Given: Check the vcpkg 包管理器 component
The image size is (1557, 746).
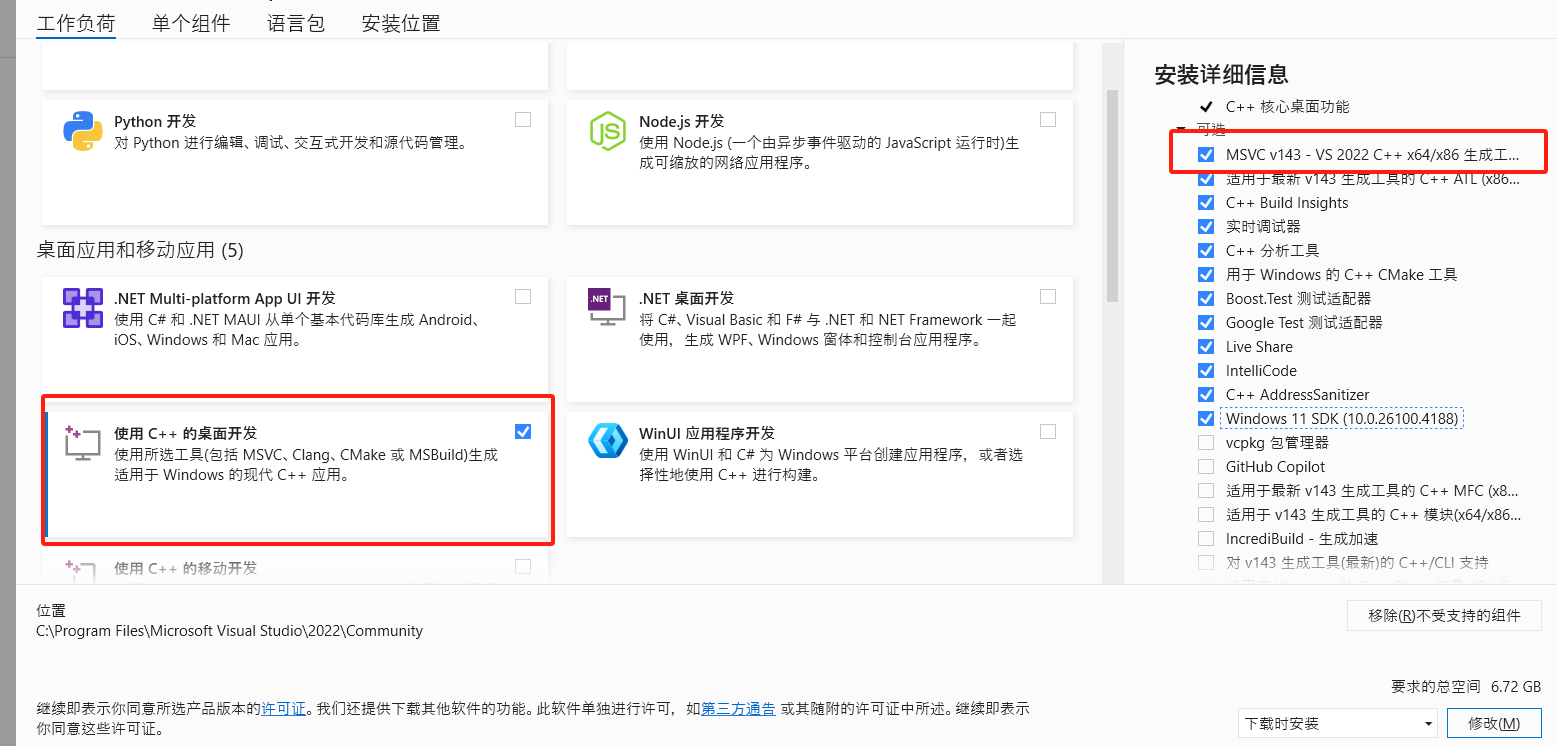Looking at the screenshot, I should [1206, 442].
